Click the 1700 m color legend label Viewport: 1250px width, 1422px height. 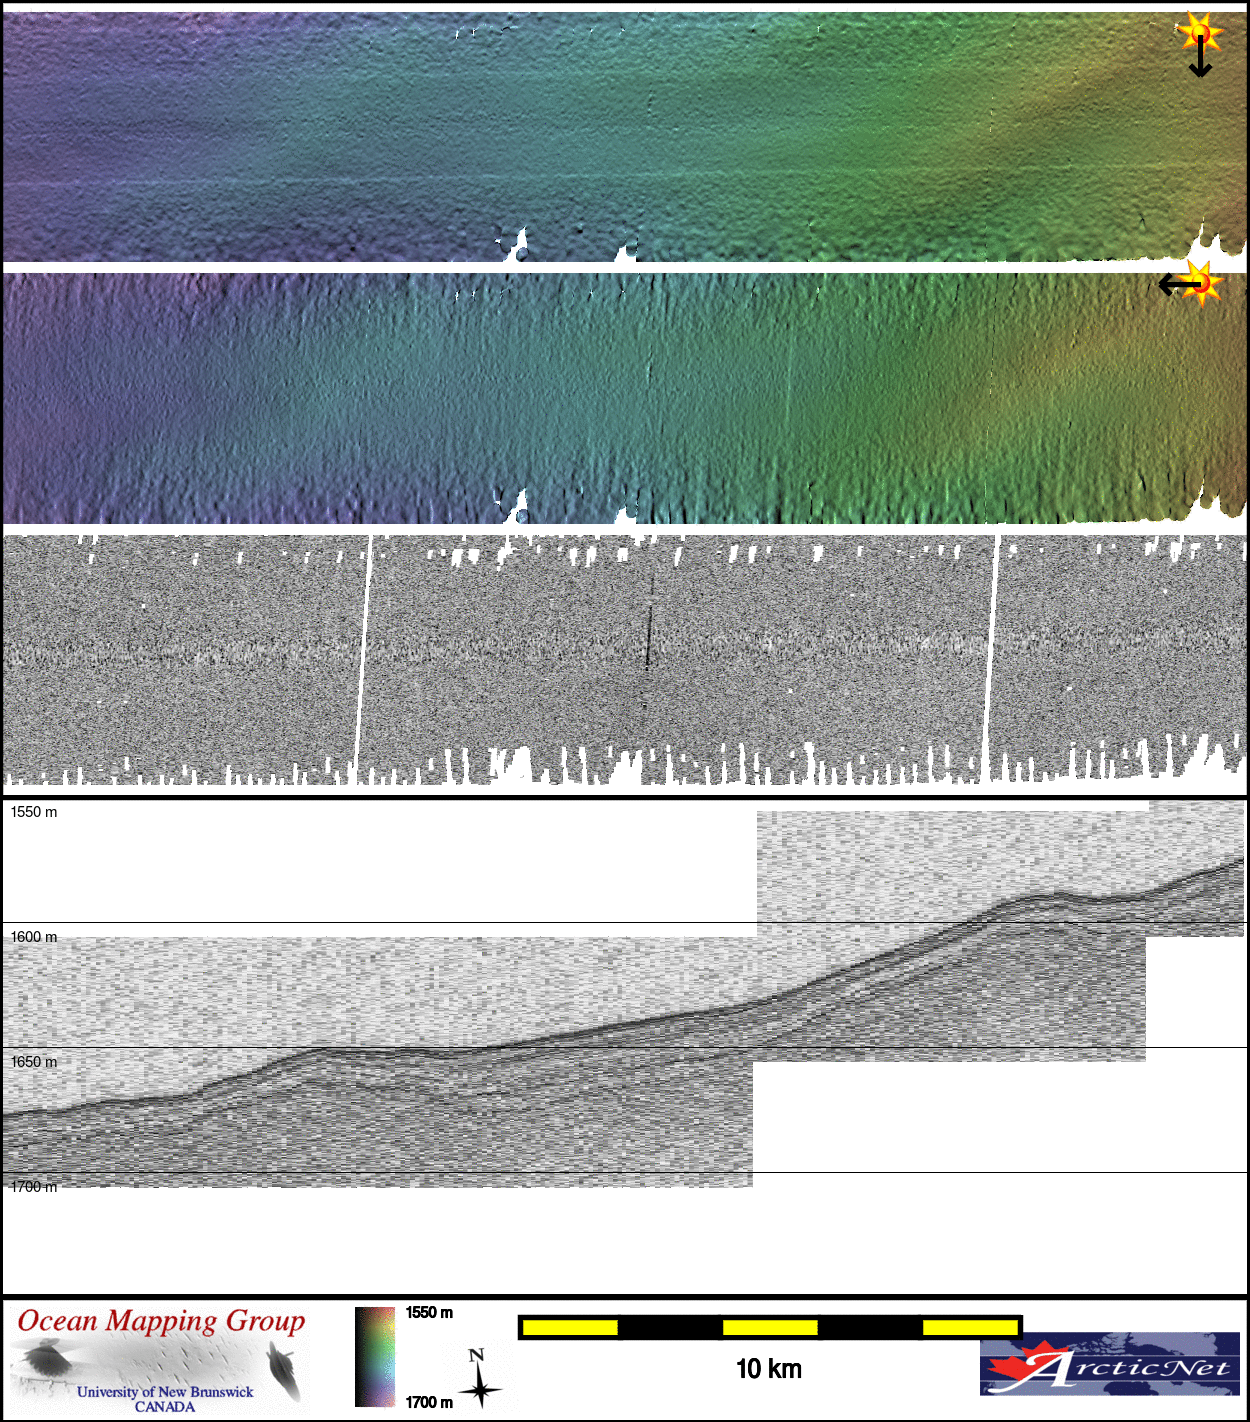tap(429, 1402)
